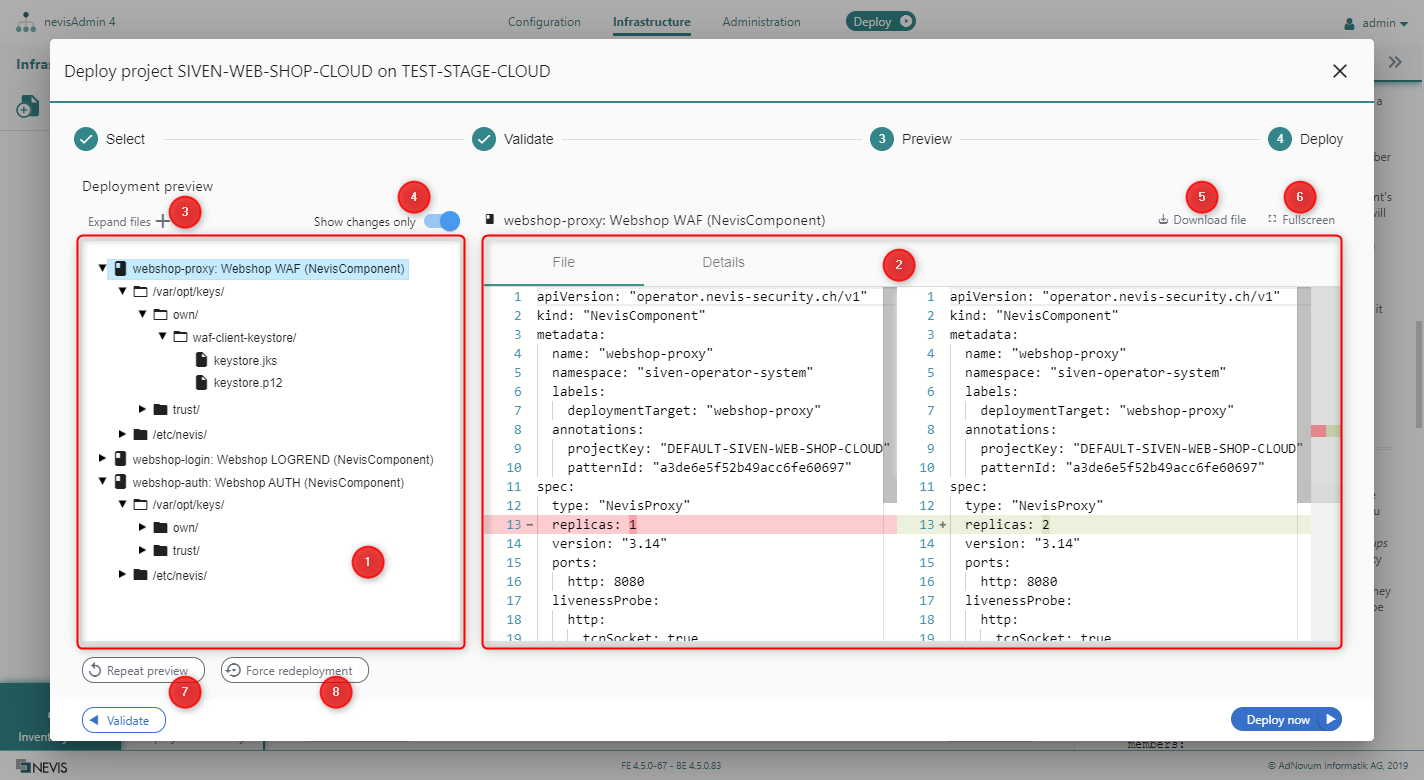Click the Validate step checkmark icon
The height and width of the screenshot is (780, 1424).
coord(484,139)
